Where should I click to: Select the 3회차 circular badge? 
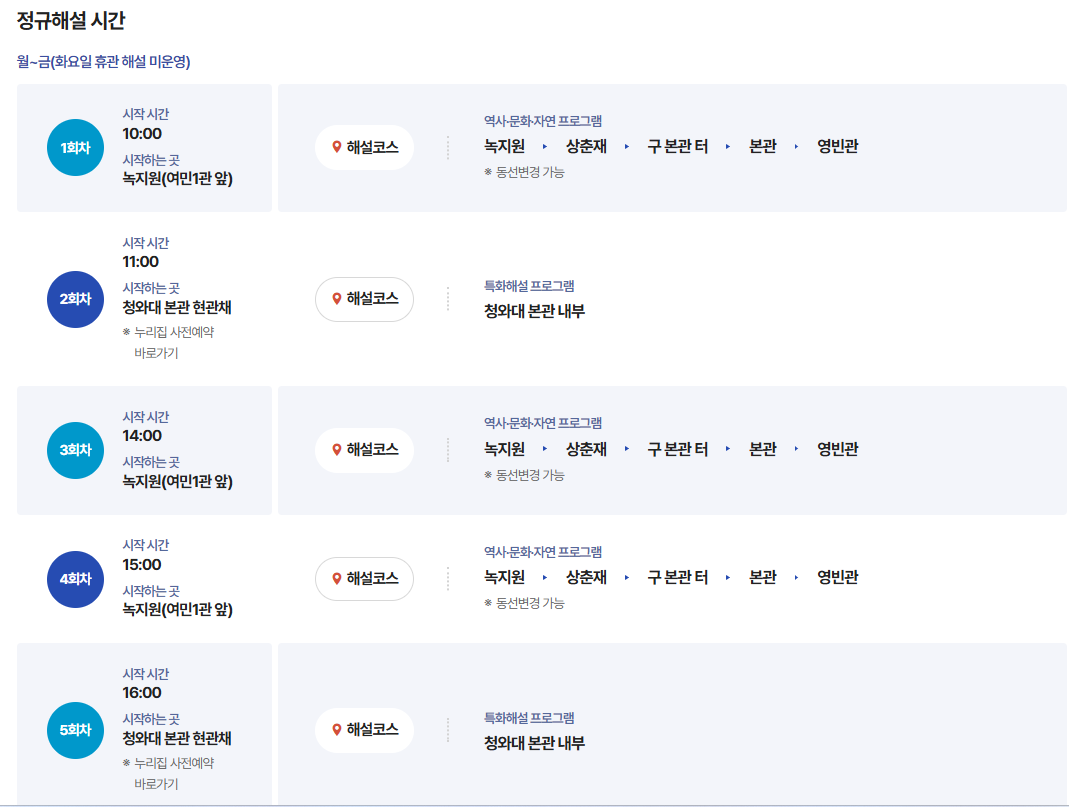(75, 449)
